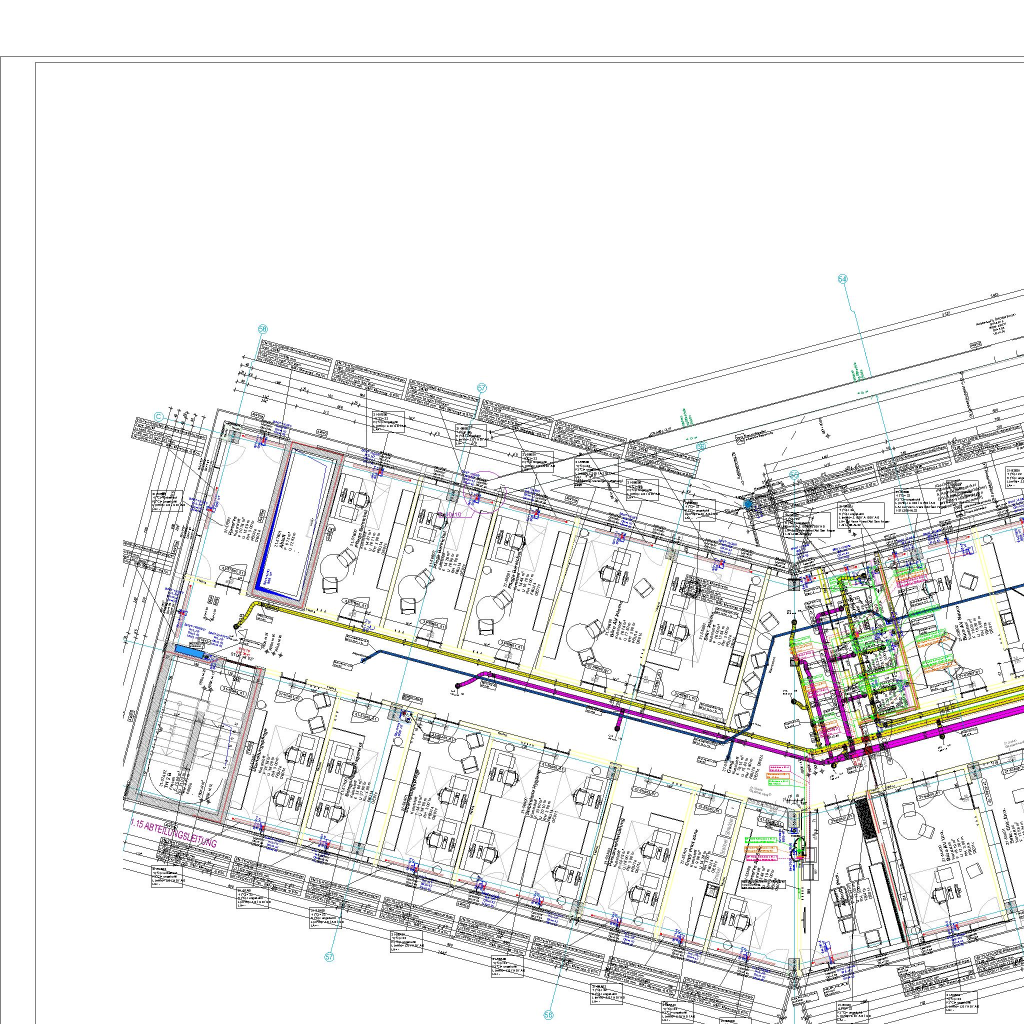Click the yellow pipe's end cap near shaft

coord(237,626)
